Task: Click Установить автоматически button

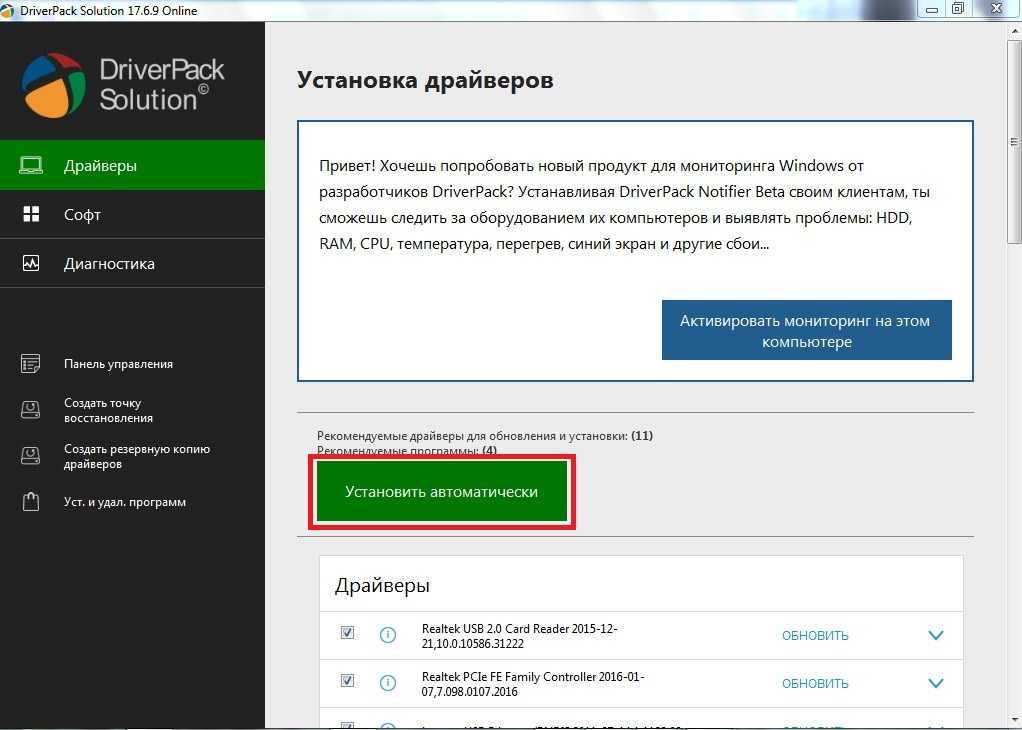Action: click(x=442, y=491)
